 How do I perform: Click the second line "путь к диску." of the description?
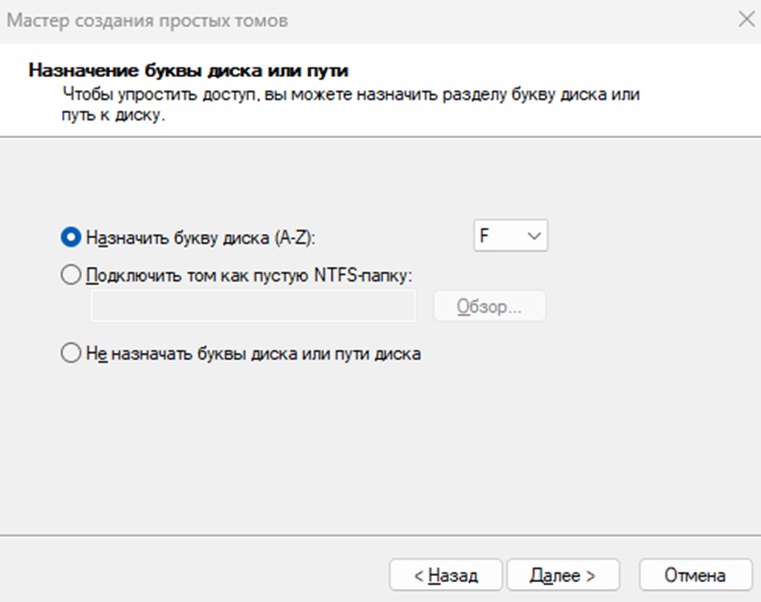pos(113,115)
